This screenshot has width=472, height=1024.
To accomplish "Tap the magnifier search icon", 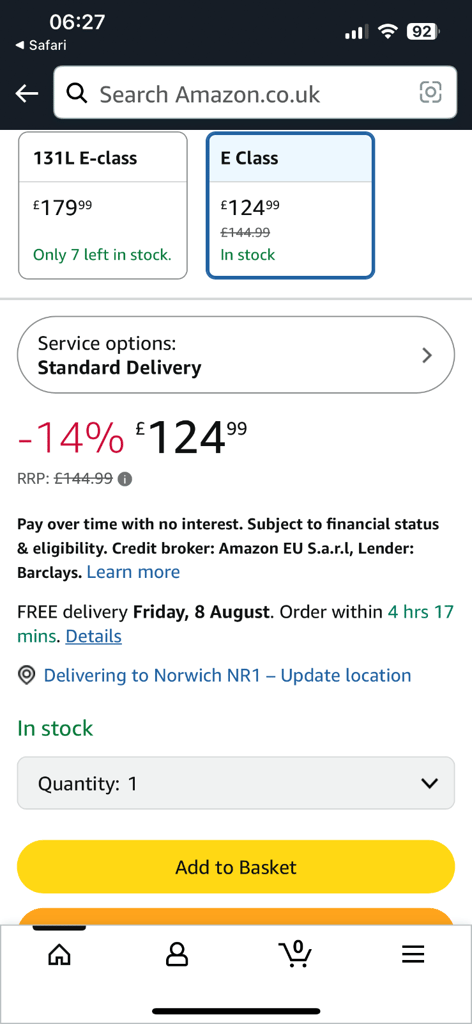I will [77, 93].
